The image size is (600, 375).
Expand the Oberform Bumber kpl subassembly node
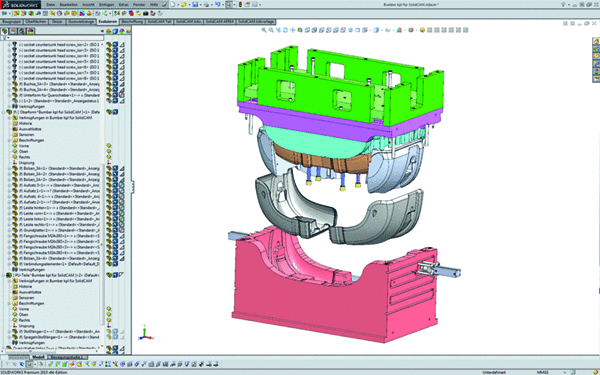(4, 112)
